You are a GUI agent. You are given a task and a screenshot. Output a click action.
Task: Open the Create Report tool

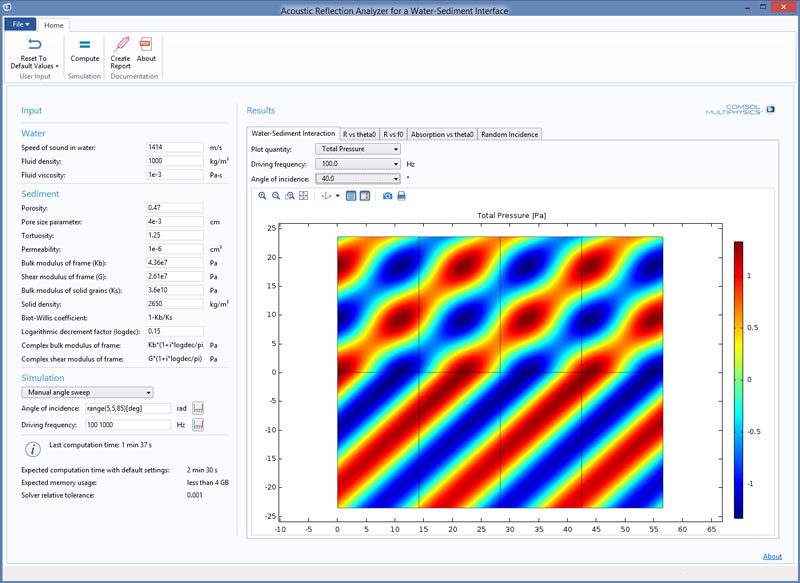click(120, 49)
